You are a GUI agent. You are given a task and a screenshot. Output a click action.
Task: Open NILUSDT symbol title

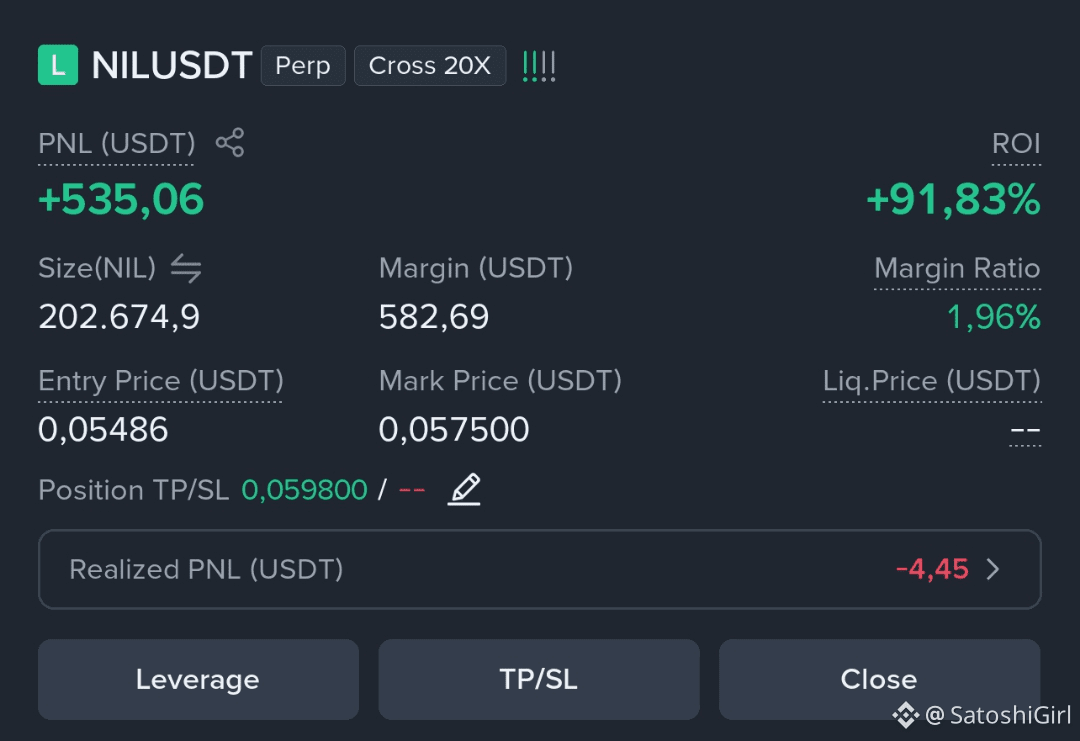click(172, 65)
